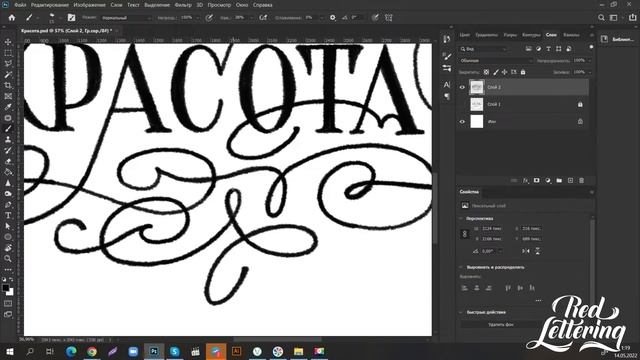Select the Eyedropper tool
This screenshot has width=640, height=360.
[8, 107]
